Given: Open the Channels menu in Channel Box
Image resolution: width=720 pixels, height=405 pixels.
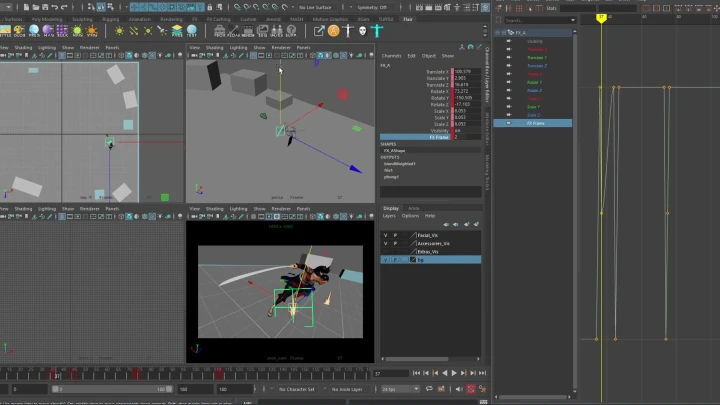Looking at the screenshot, I should click(391, 56).
